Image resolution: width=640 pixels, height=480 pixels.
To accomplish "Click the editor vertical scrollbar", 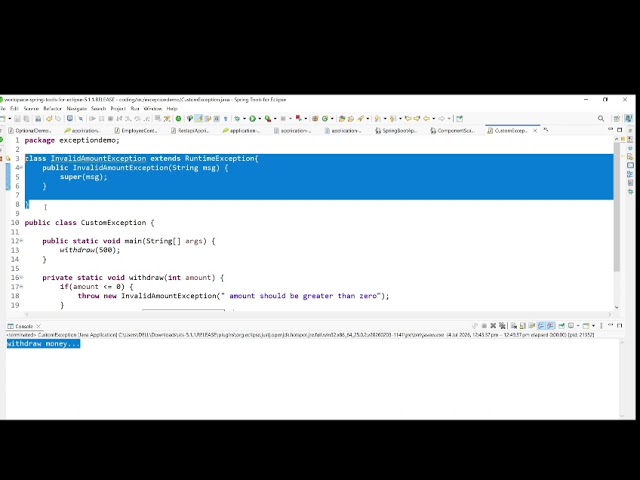I will (617, 207).
